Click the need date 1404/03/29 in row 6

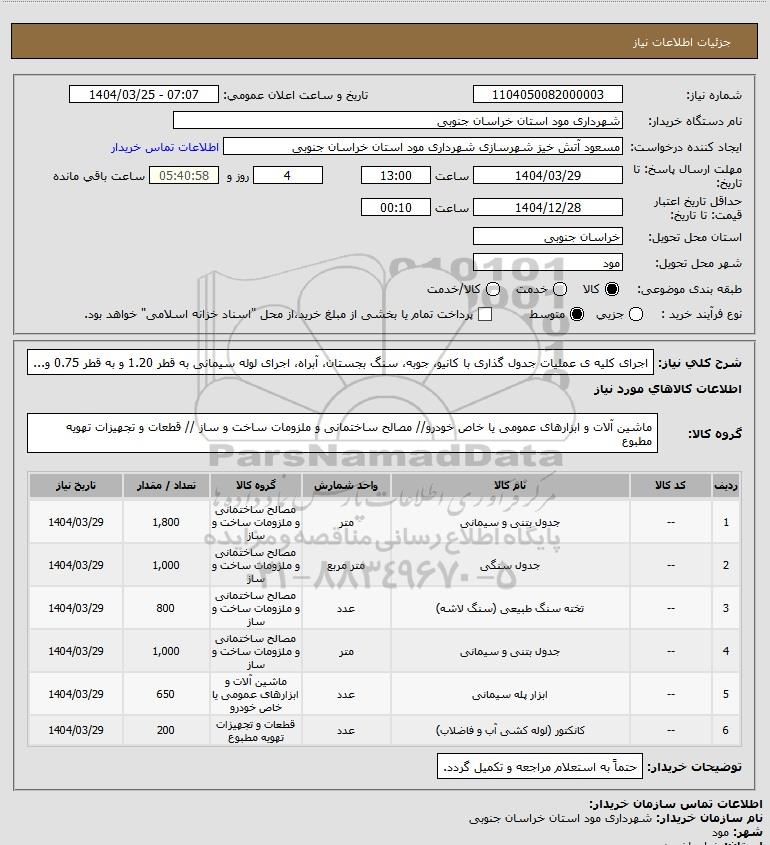(75, 730)
